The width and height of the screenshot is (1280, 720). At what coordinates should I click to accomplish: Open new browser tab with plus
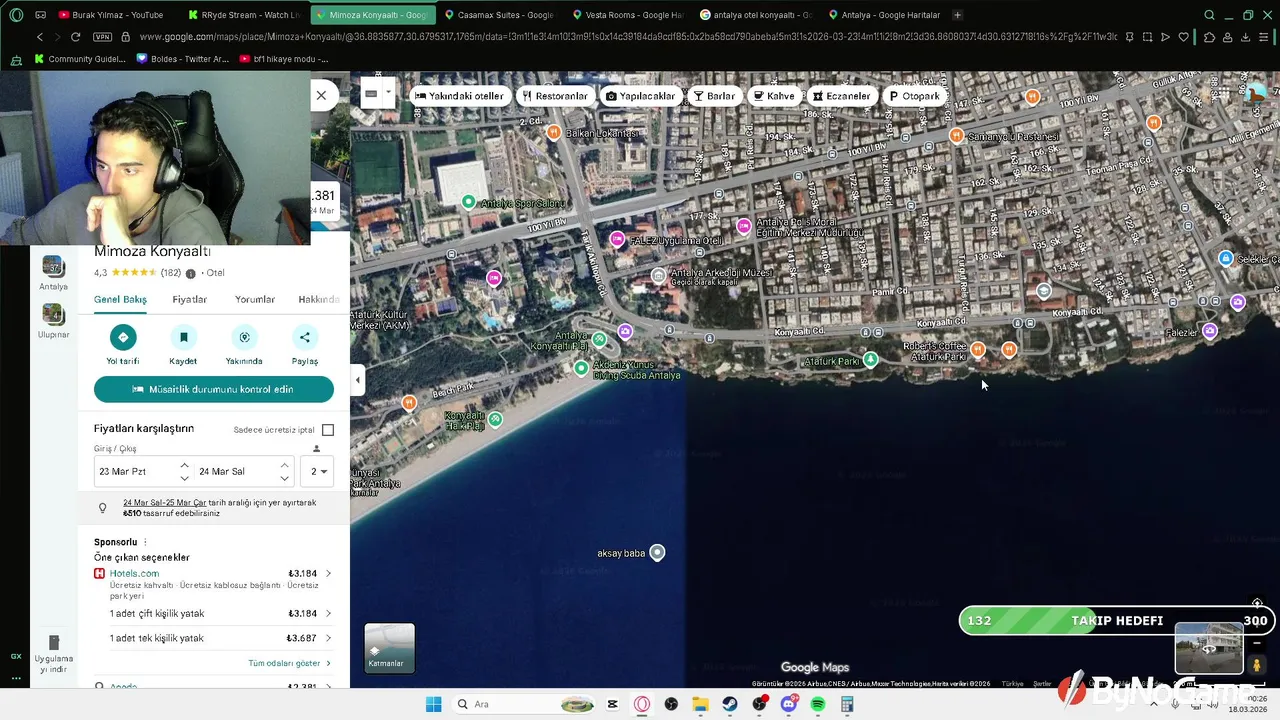[x=957, y=15]
